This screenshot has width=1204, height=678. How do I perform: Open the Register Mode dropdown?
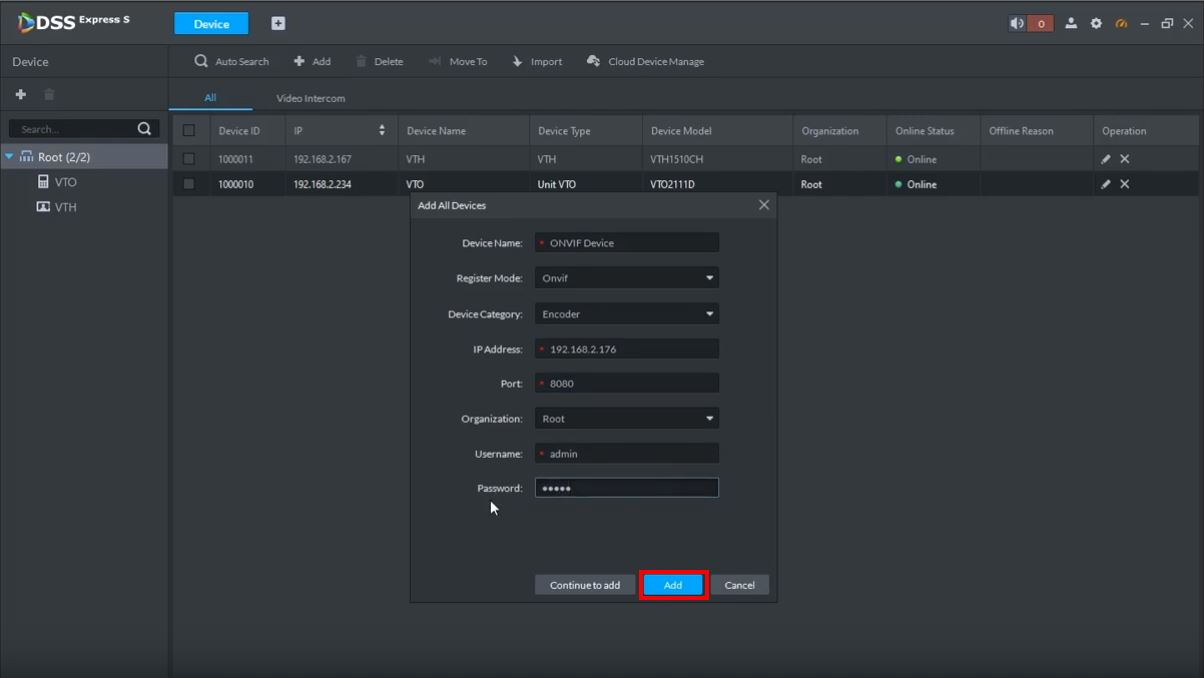(x=626, y=278)
